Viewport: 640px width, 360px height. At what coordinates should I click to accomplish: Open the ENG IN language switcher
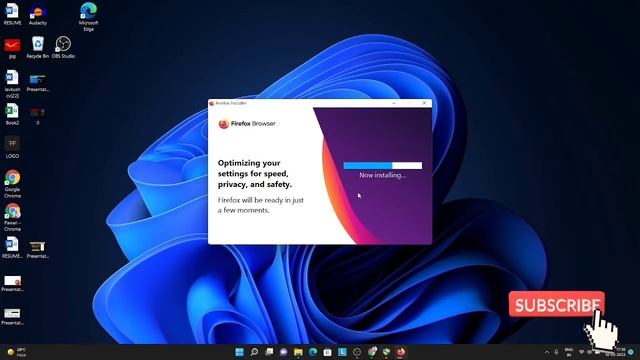coord(569,352)
